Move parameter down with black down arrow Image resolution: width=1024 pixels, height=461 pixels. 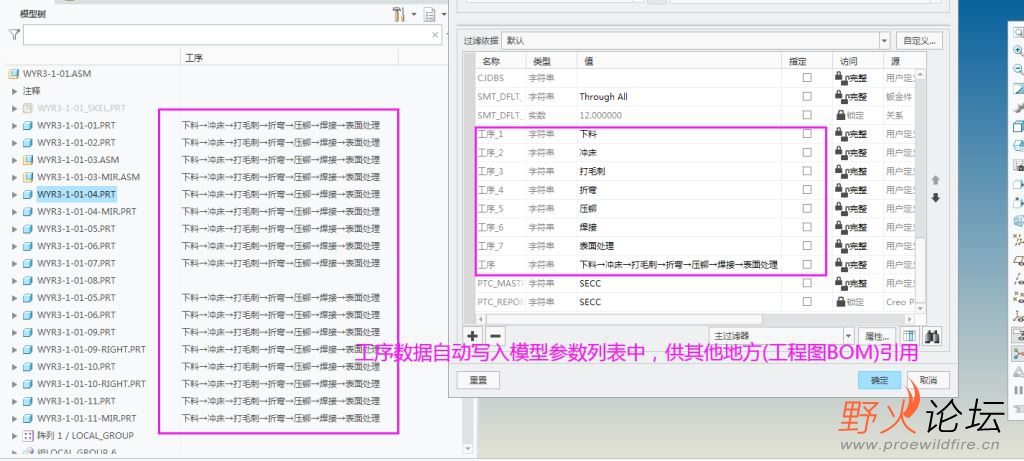(935, 198)
